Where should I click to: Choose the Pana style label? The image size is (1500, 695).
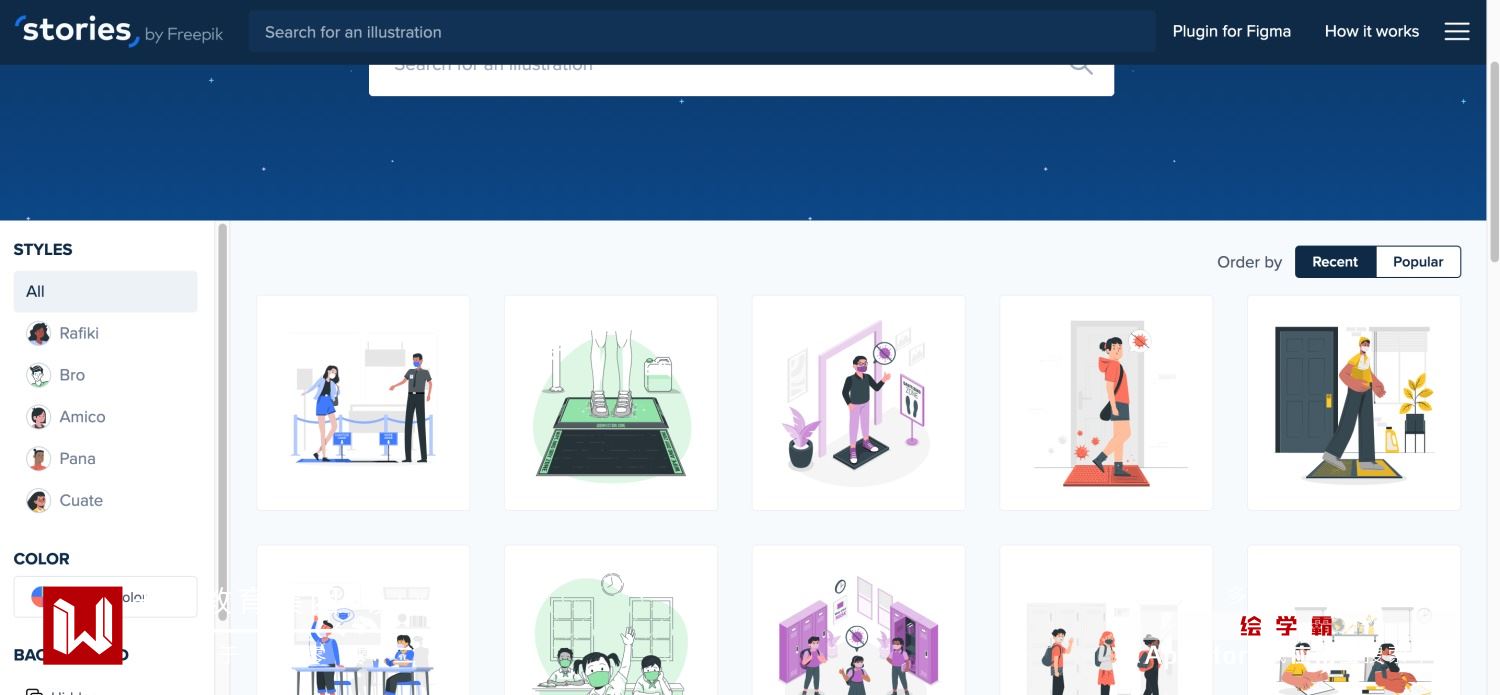click(x=77, y=459)
